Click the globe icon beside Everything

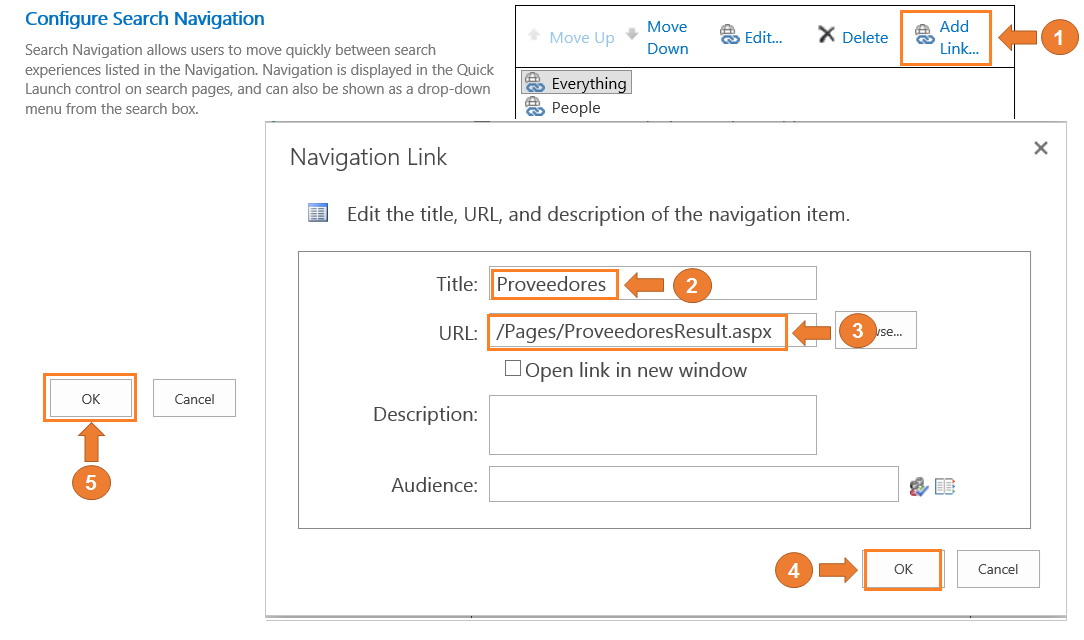point(534,84)
